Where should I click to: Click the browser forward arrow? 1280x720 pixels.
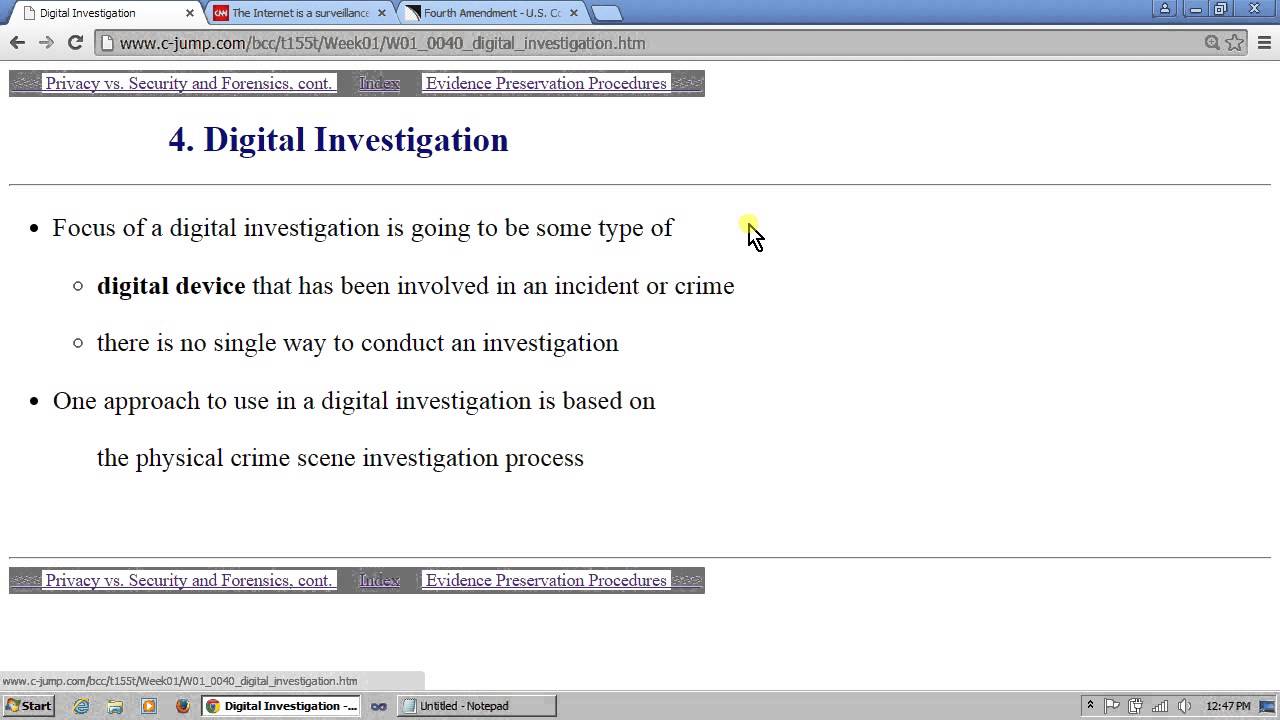[x=46, y=42]
